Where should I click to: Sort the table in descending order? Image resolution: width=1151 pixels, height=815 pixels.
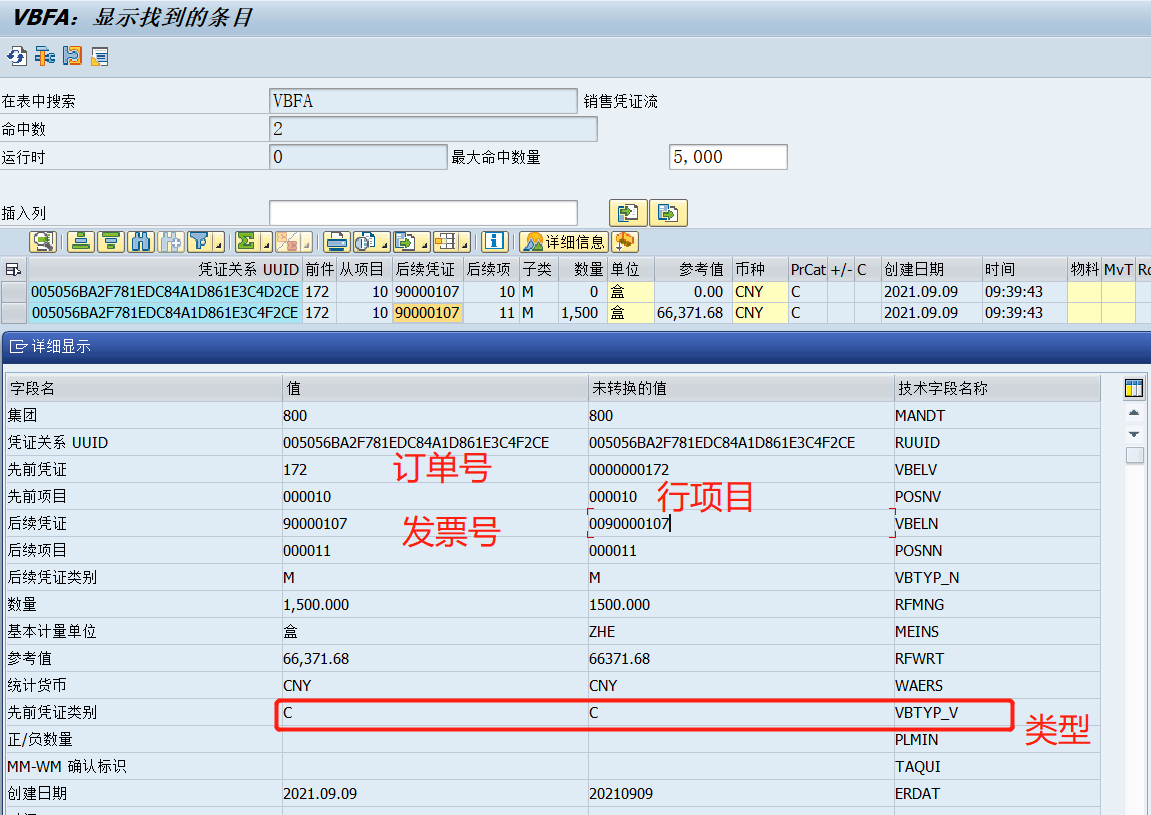point(111,241)
